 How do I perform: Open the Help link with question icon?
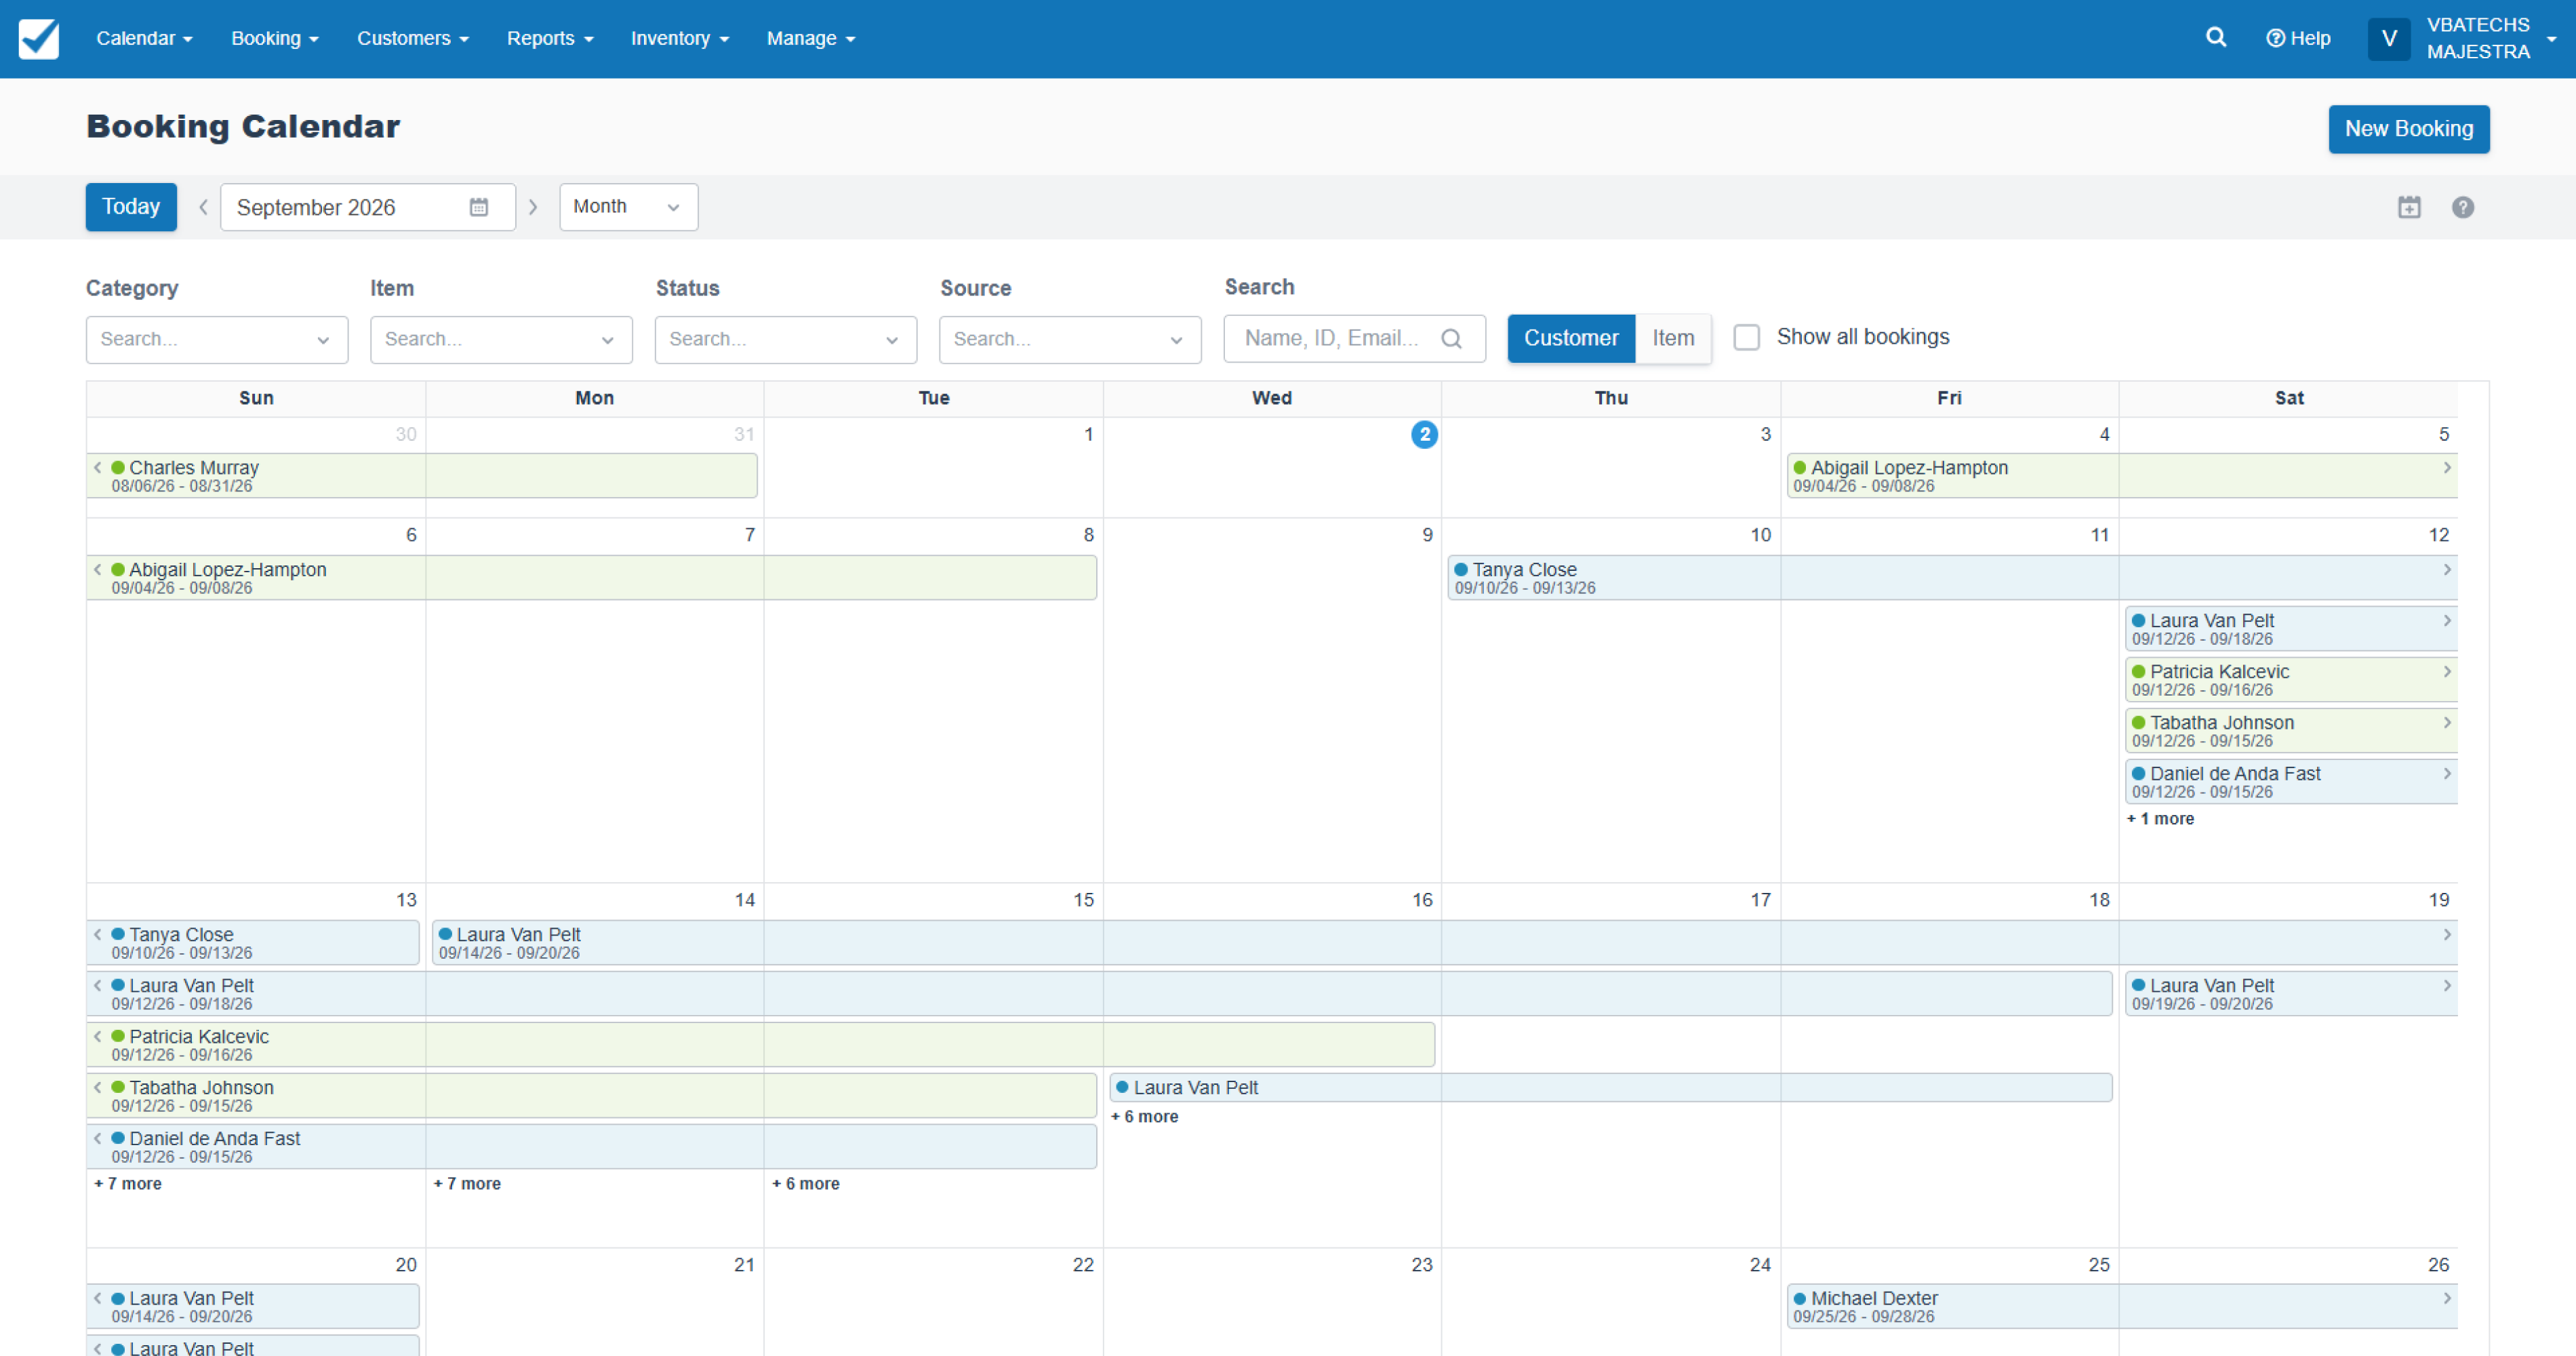point(2298,38)
